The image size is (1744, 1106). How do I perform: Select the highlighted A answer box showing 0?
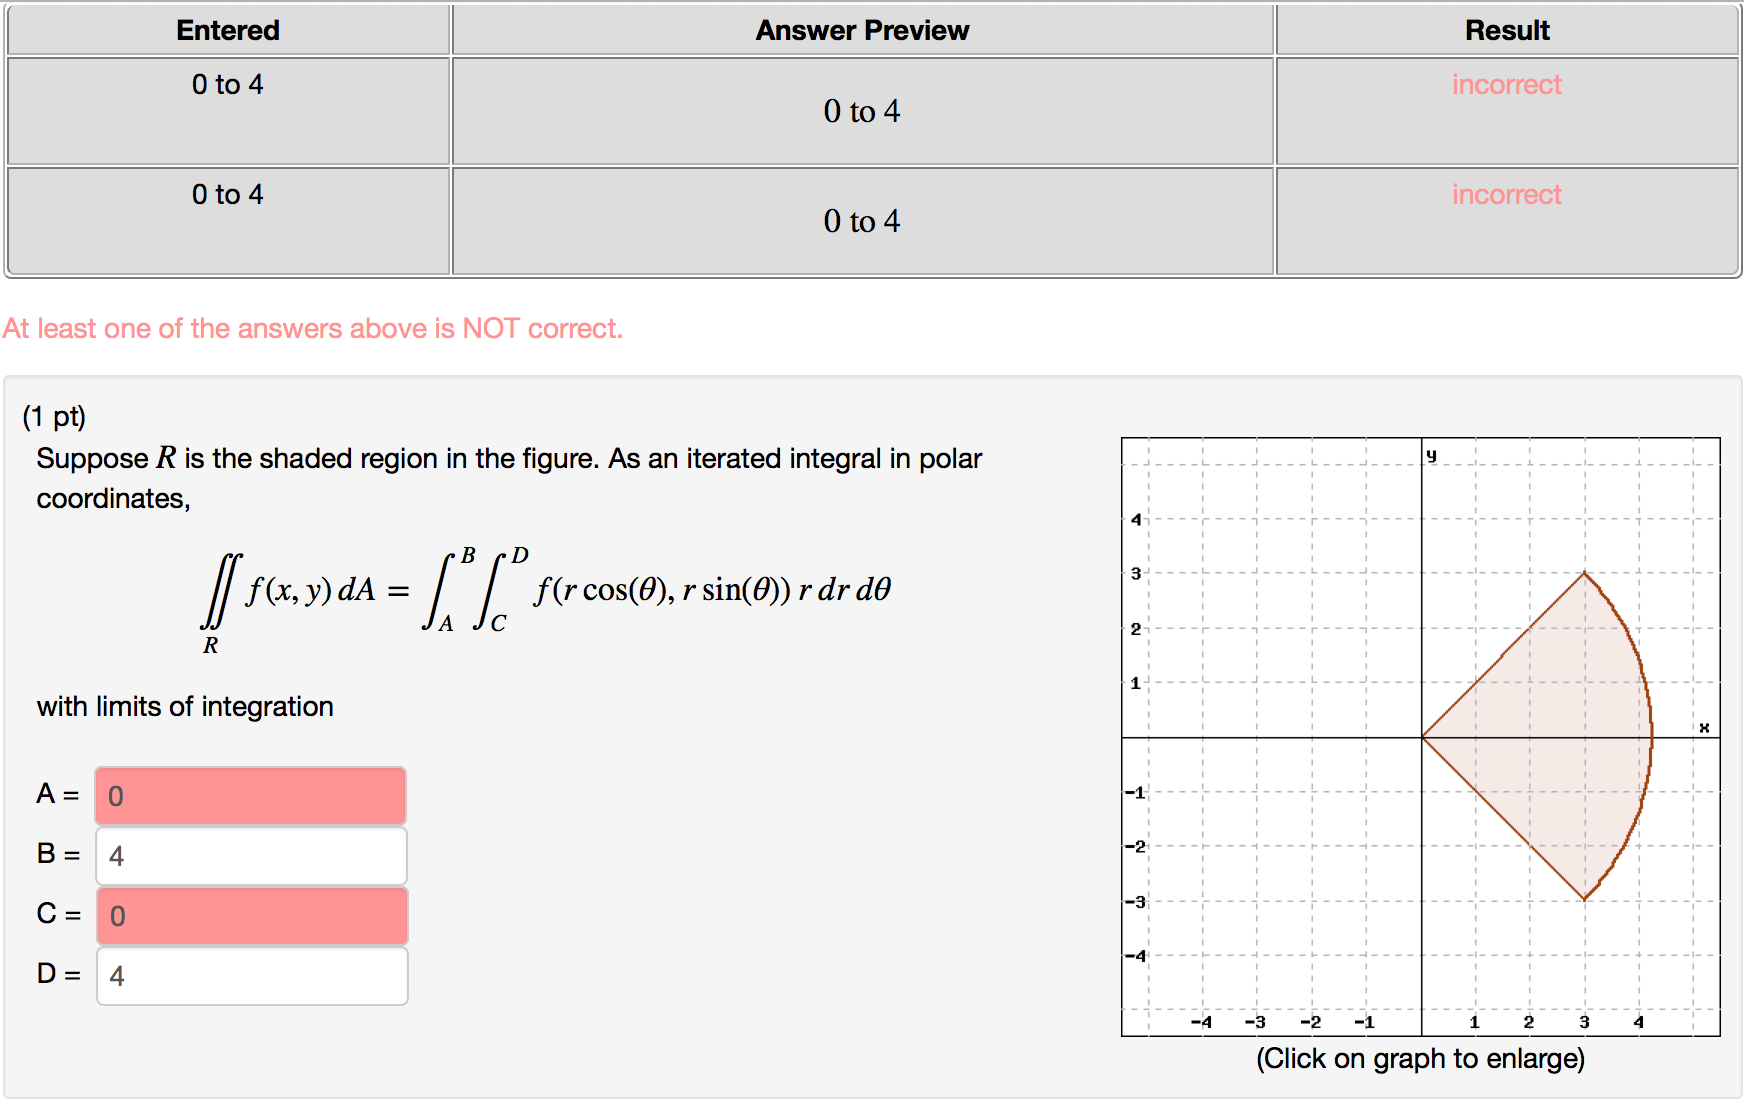250,796
